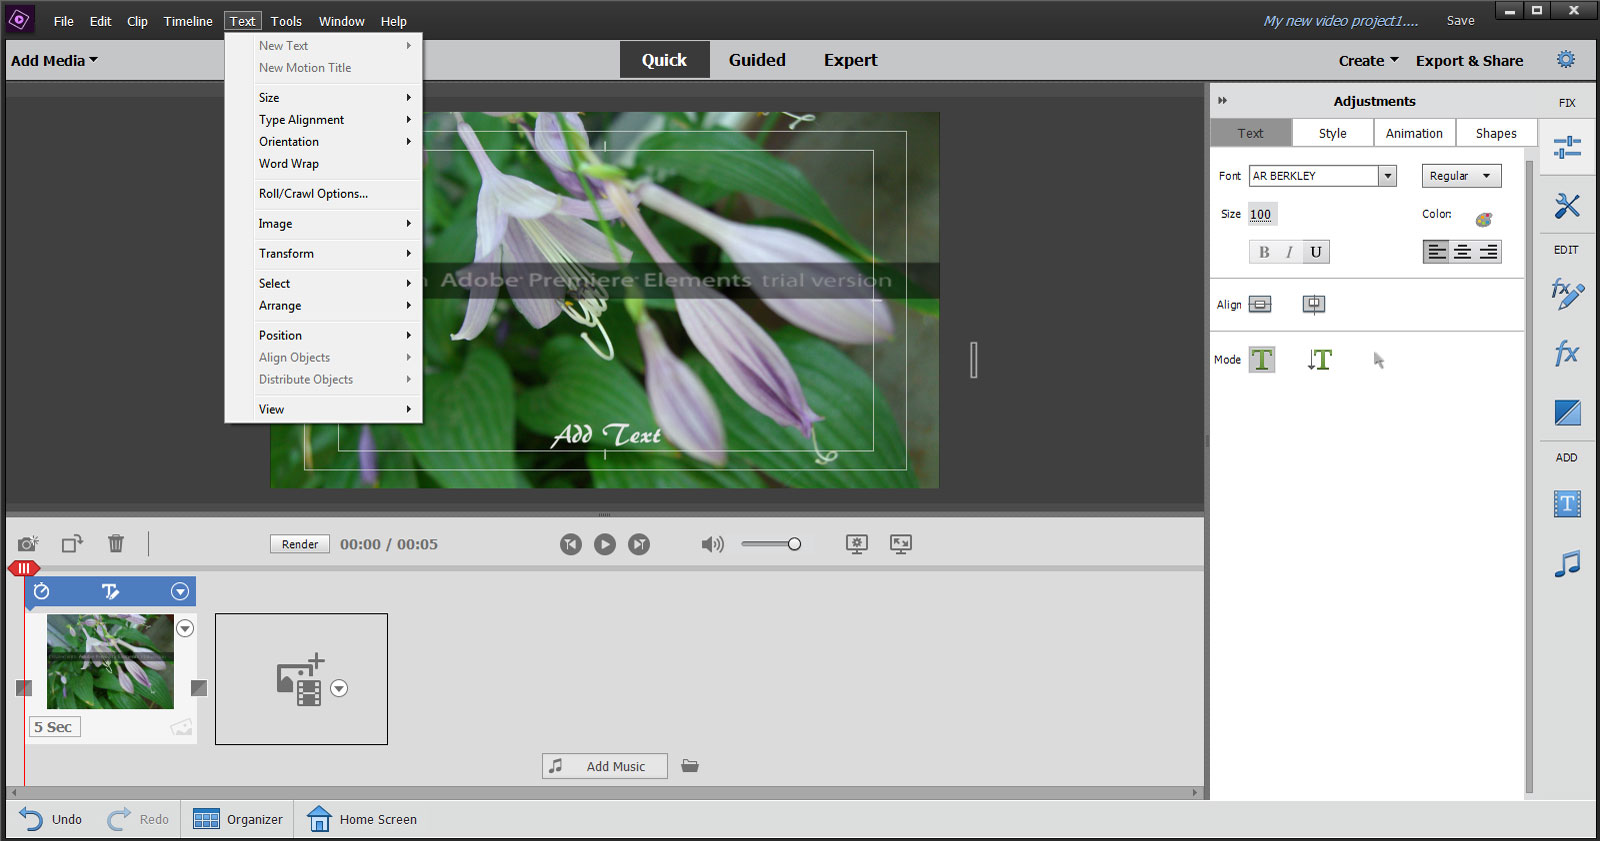Open the Titles and Text icon
Image resolution: width=1600 pixels, height=841 pixels.
click(1567, 504)
